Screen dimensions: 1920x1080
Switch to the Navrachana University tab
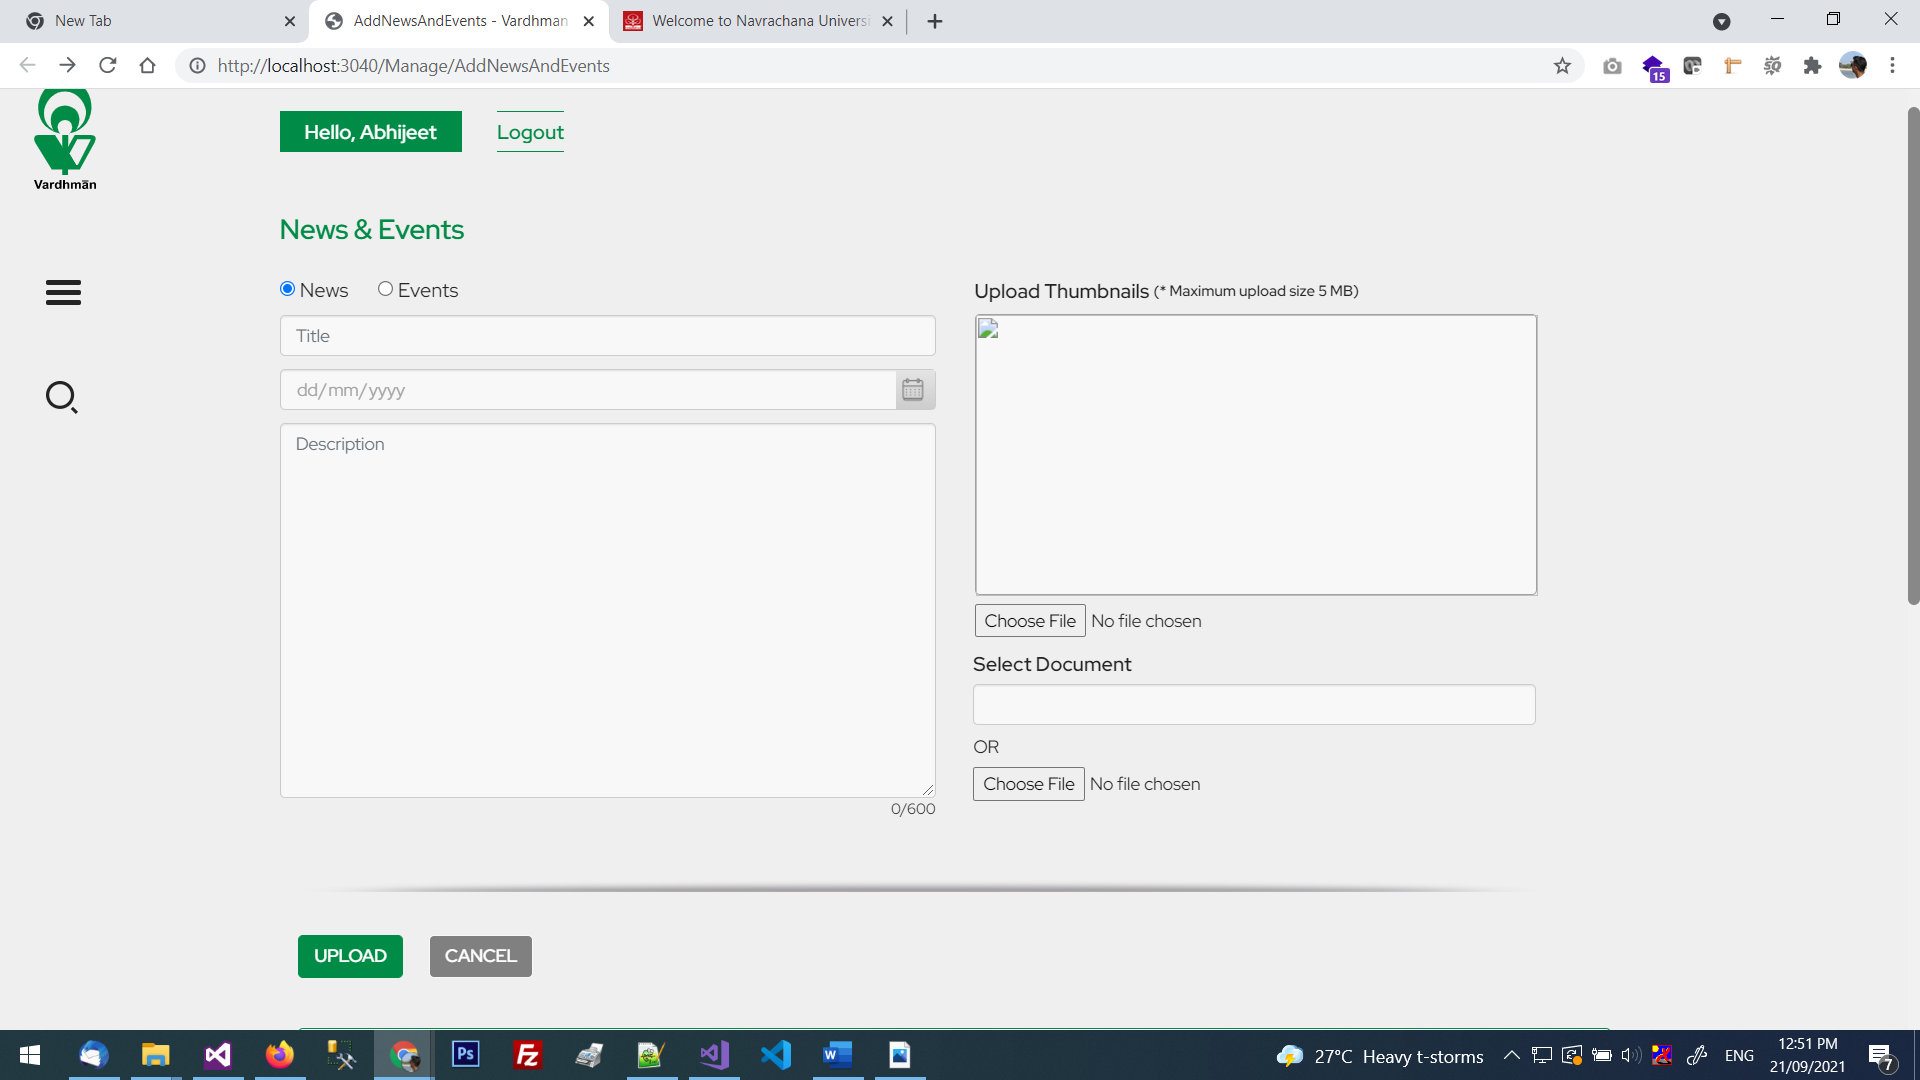tap(758, 21)
